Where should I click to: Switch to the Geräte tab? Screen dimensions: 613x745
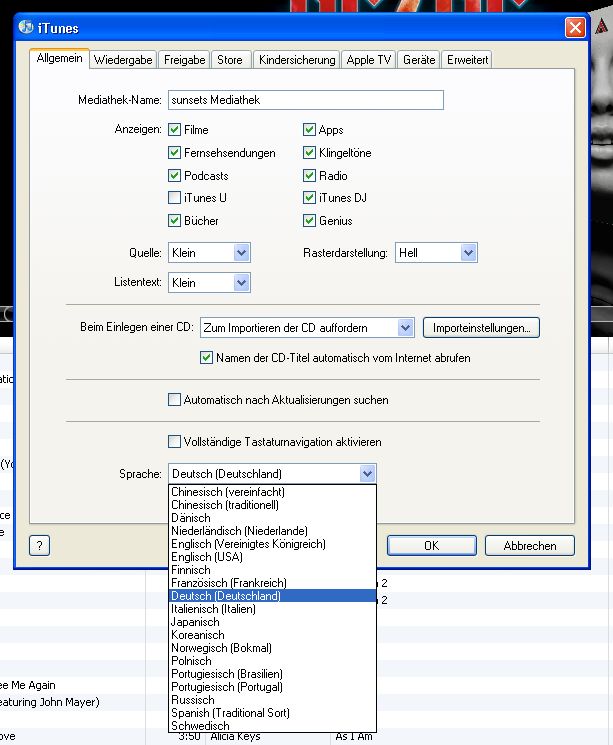tap(419, 60)
